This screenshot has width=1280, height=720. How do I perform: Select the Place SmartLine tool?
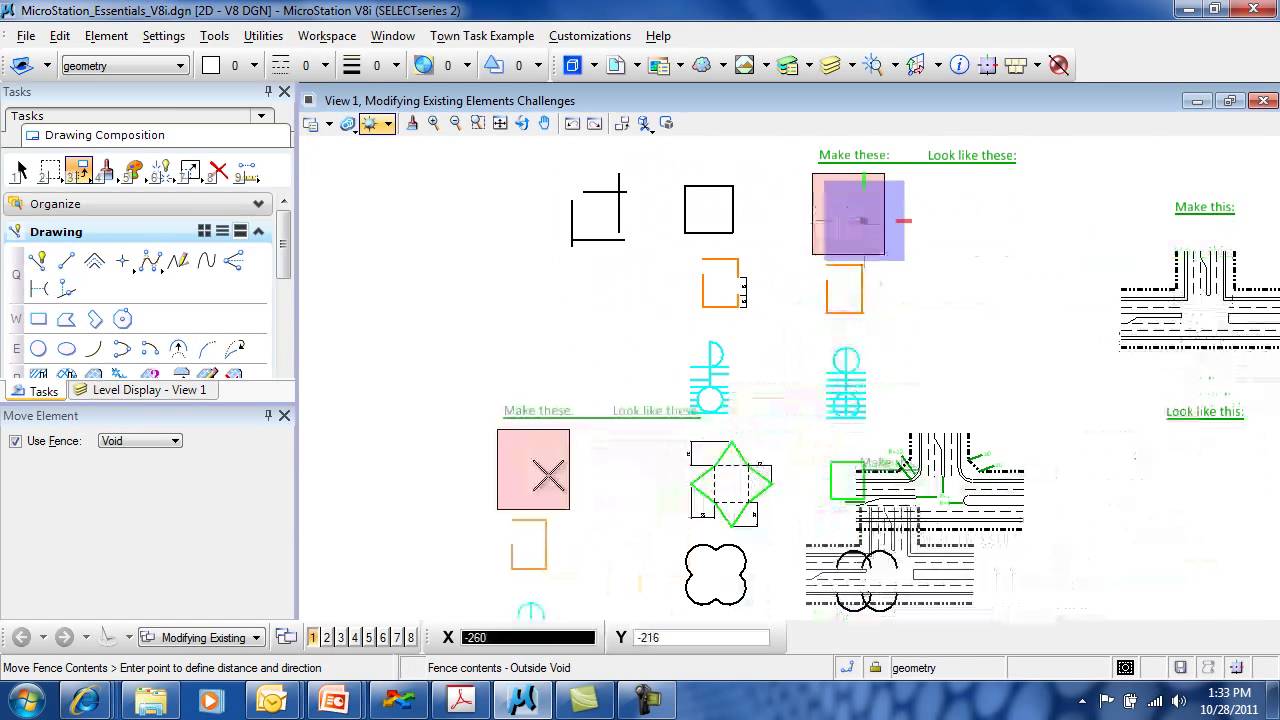click(x=38, y=261)
